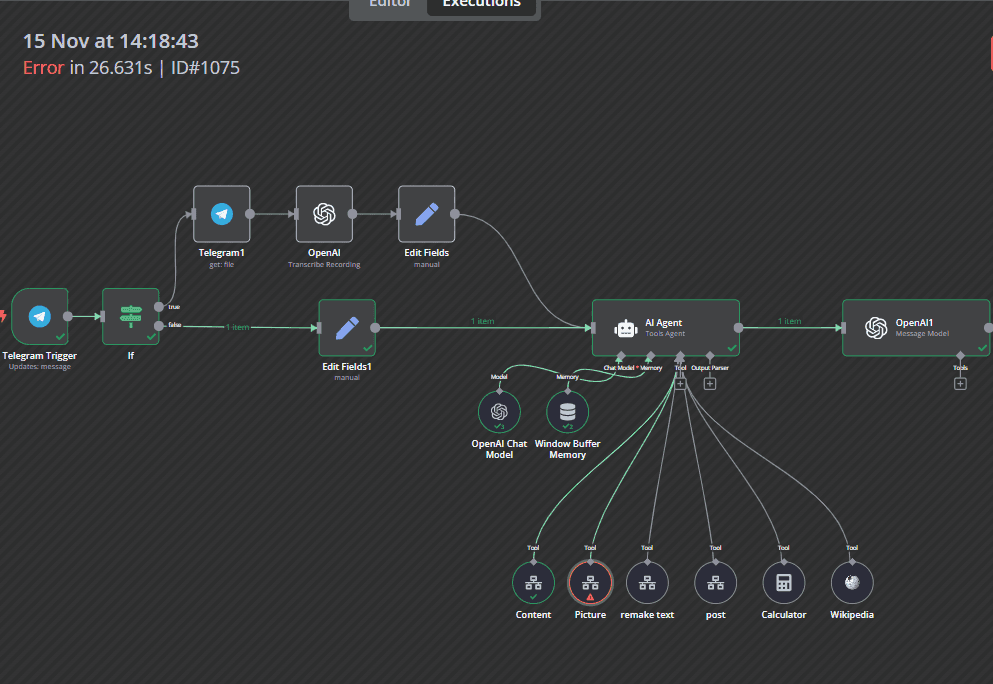Add a tool to AI Agent
Image resolution: width=993 pixels, height=684 pixels.
coord(680,384)
